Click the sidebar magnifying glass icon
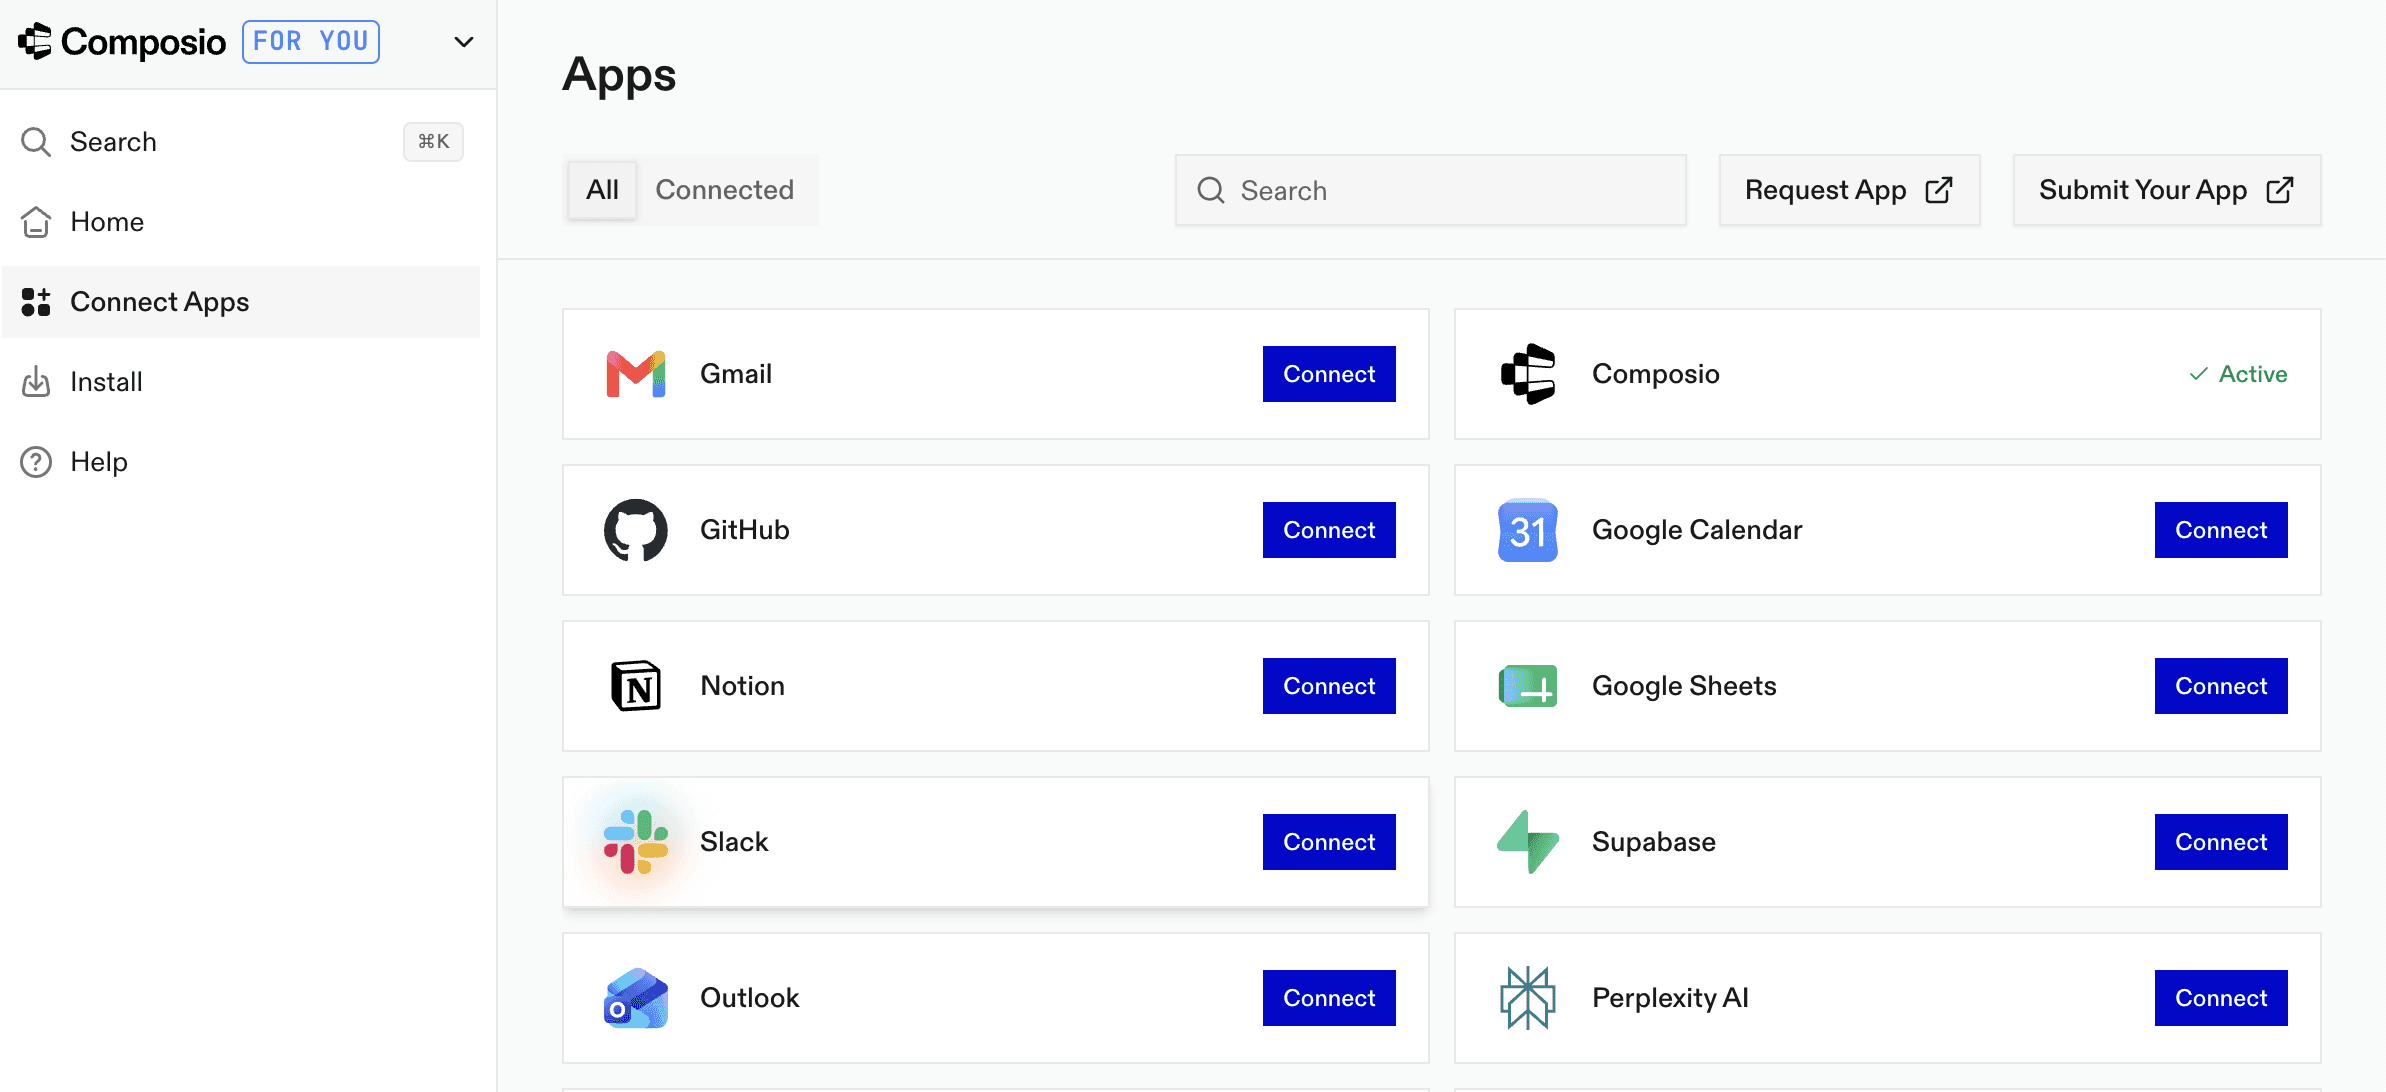The height and width of the screenshot is (1092, 2386). [x=36, y=142]
